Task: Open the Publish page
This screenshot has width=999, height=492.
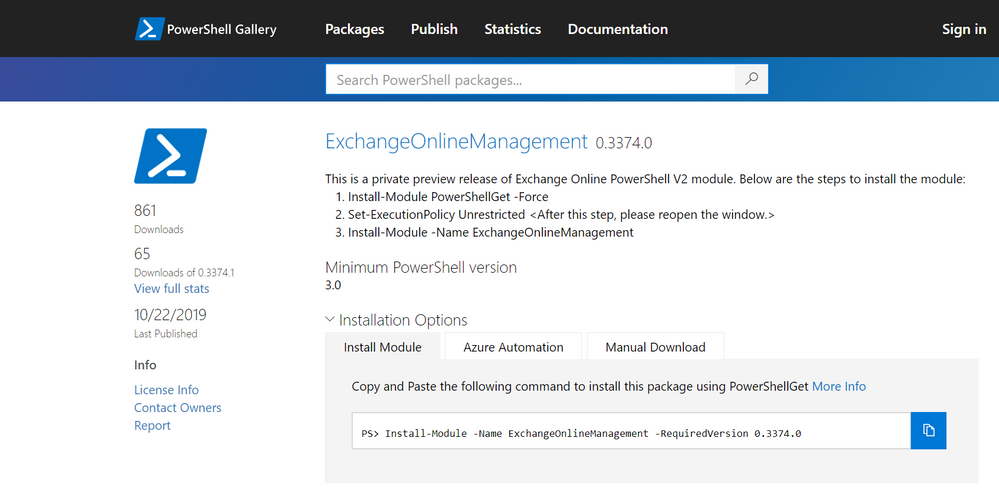Action: pyautogui.click(x=435, y=29)
